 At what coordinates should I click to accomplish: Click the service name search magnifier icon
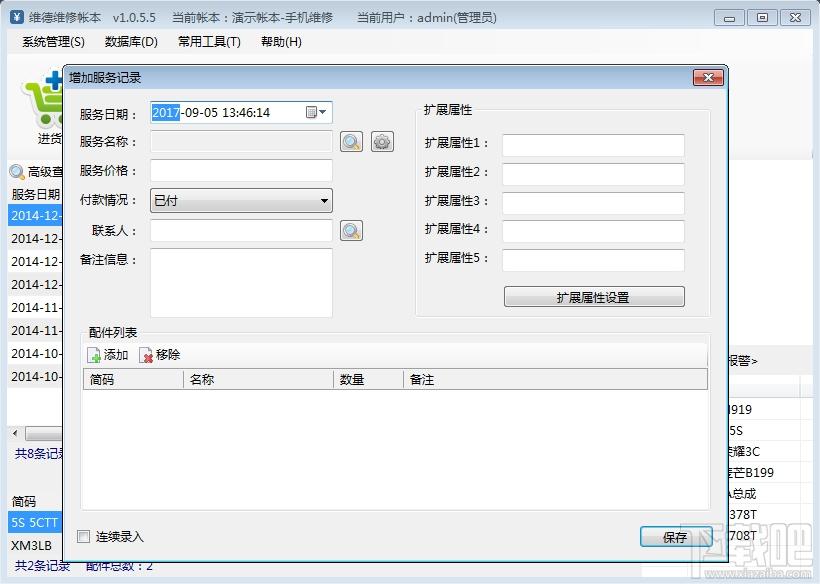[351, 142]
